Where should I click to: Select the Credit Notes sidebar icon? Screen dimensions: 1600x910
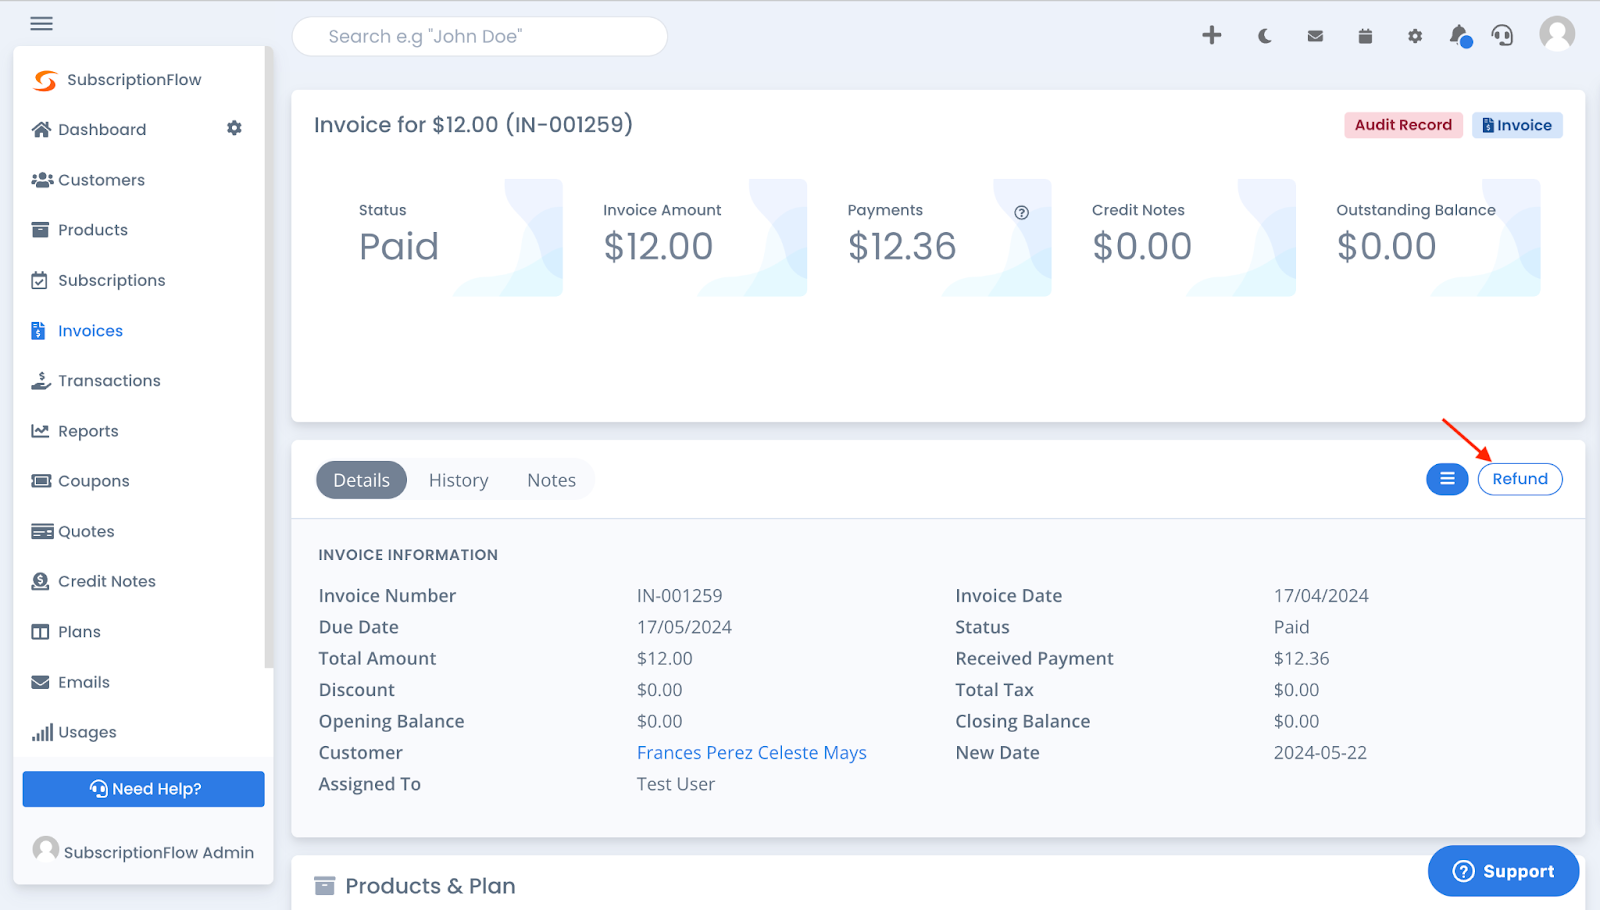click(x=40, y=580)
